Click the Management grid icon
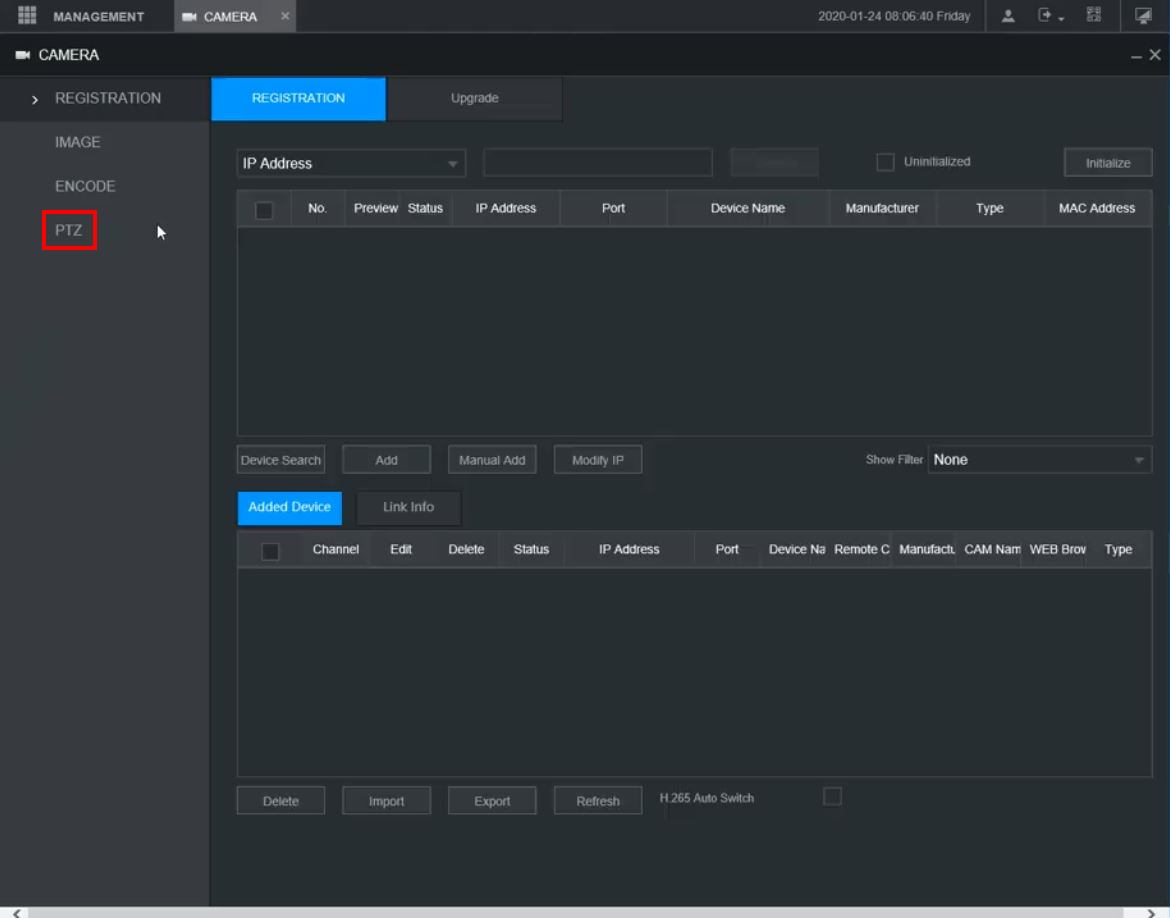This screenshot has height=918, width=1170. (x=27, y=16)
